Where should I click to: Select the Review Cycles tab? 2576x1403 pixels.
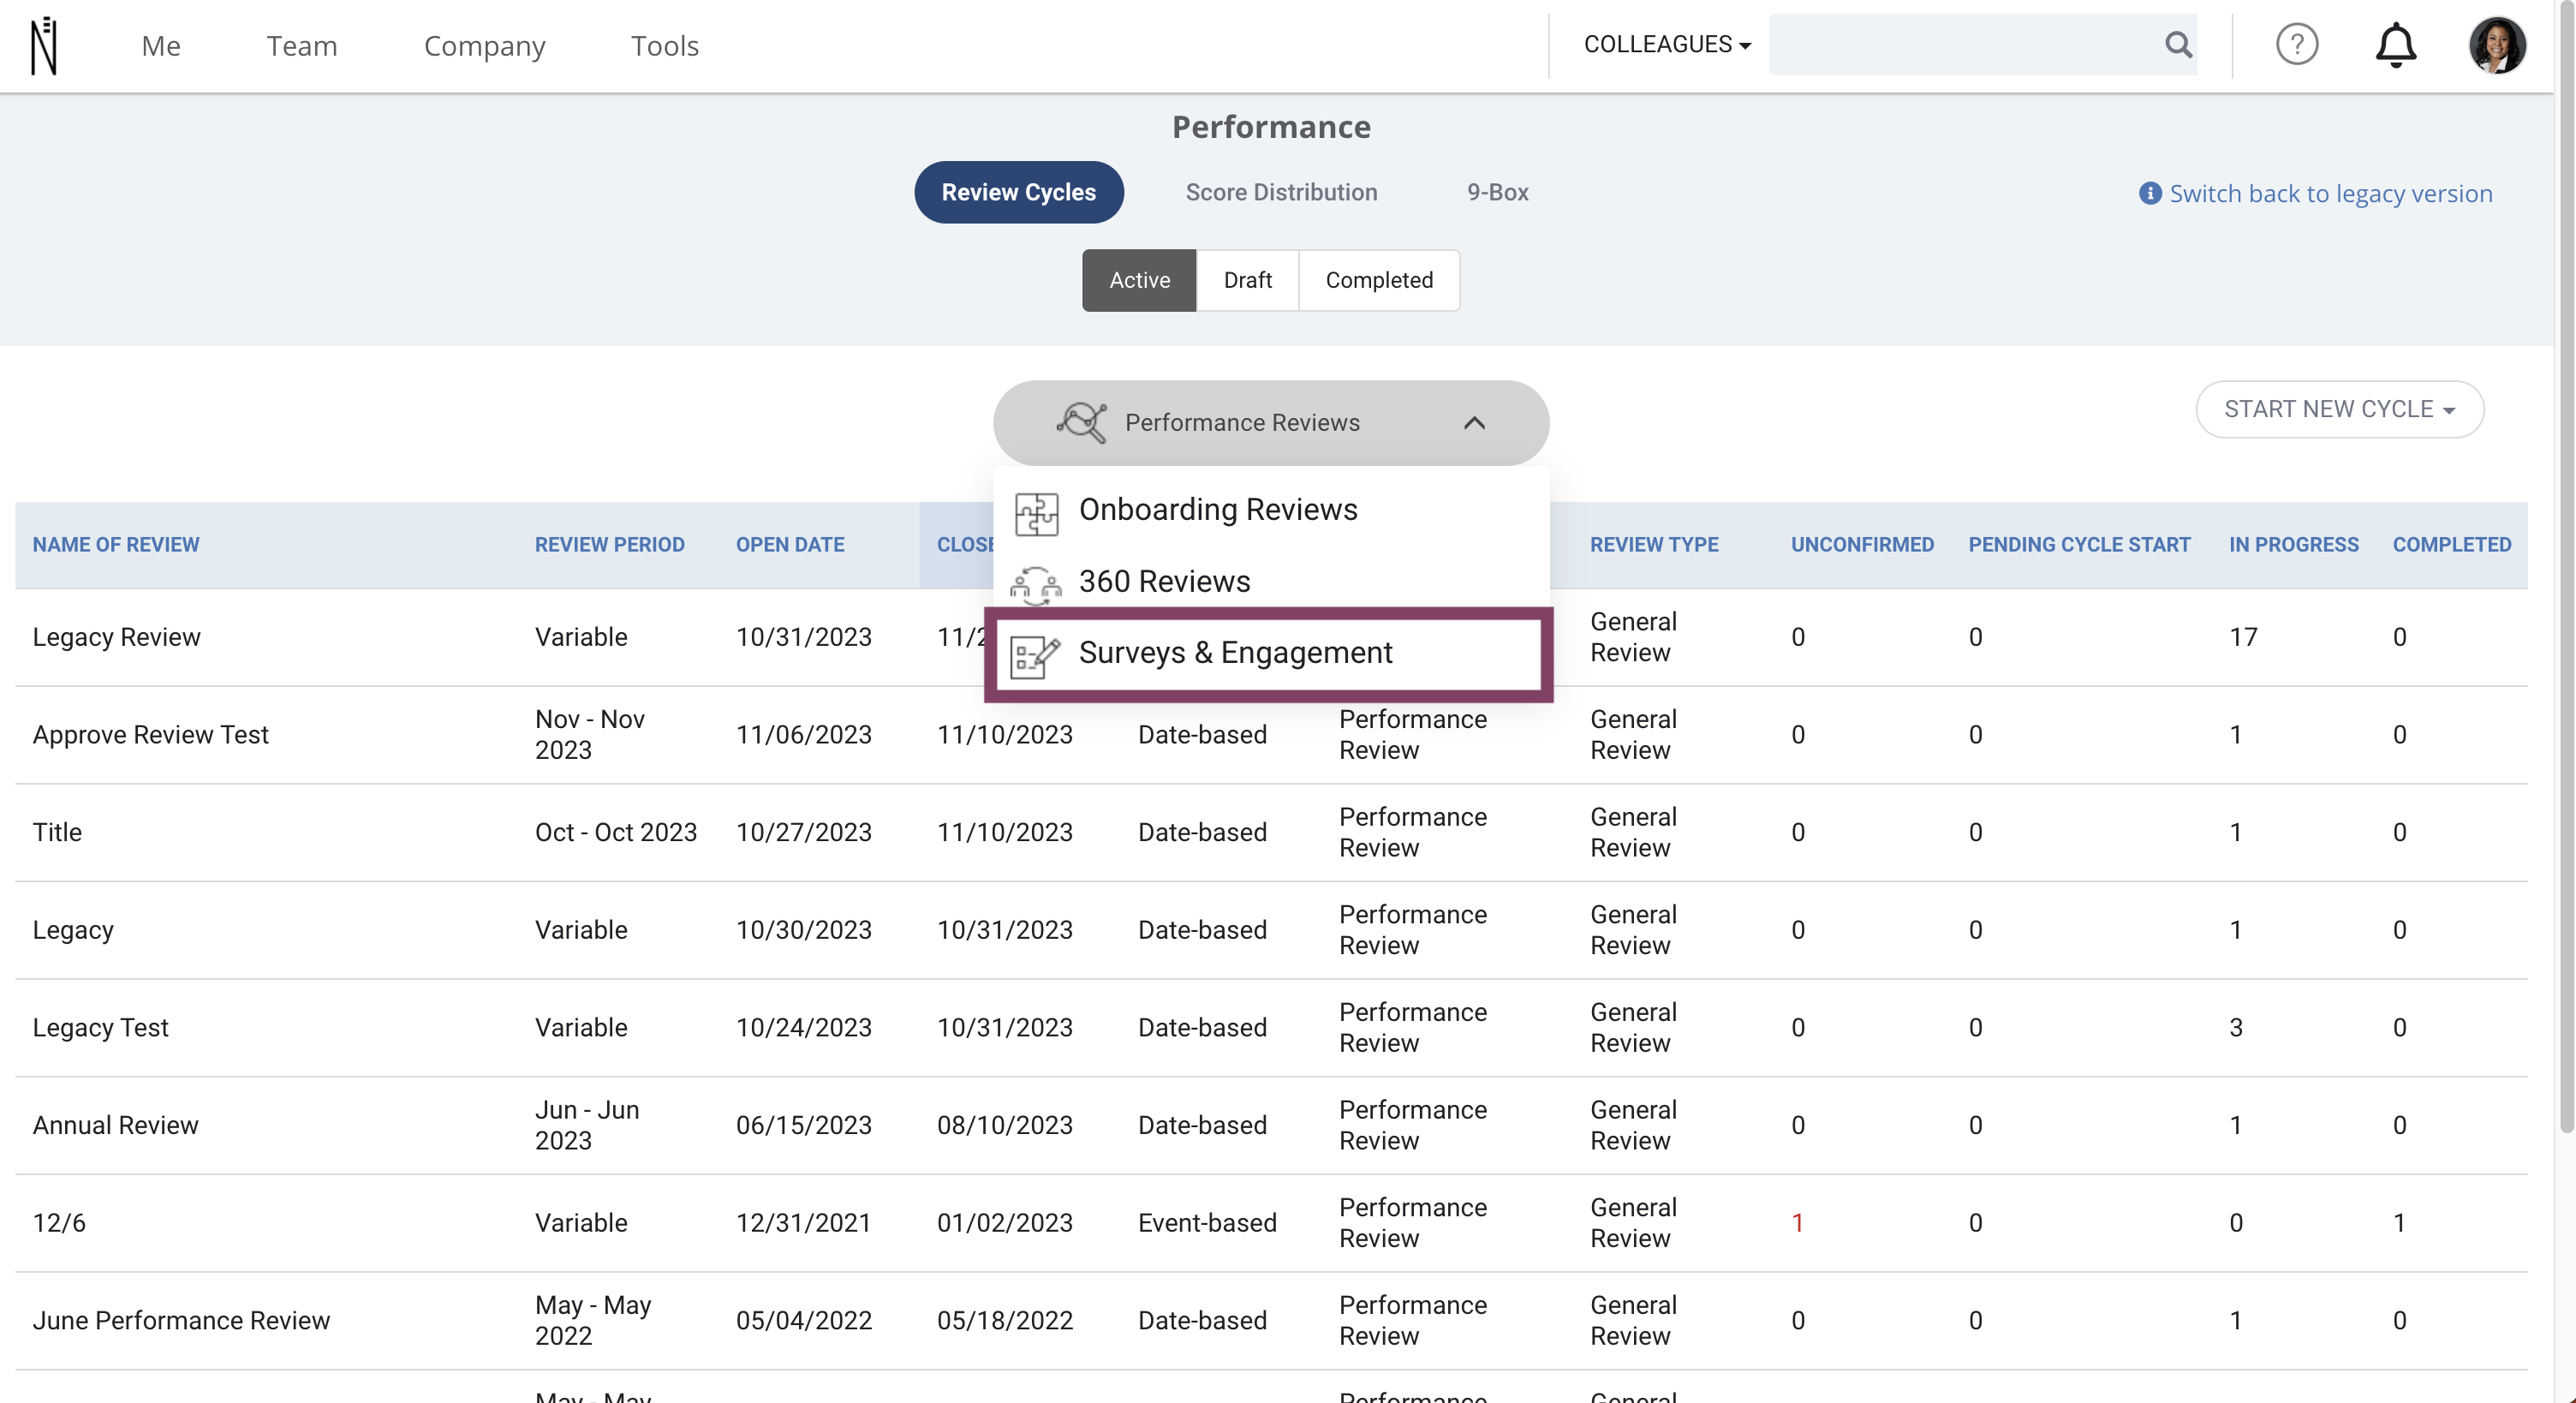click(1019, 192)
